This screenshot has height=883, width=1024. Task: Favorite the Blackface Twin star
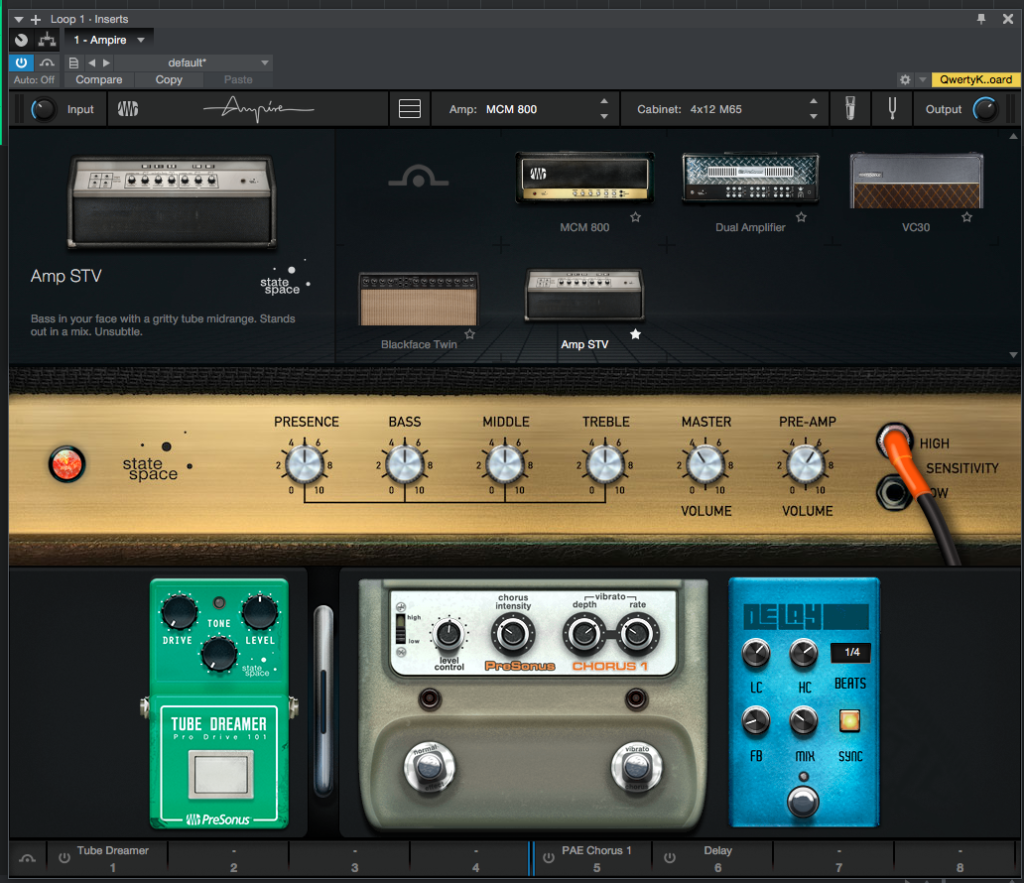click(470, 334)
